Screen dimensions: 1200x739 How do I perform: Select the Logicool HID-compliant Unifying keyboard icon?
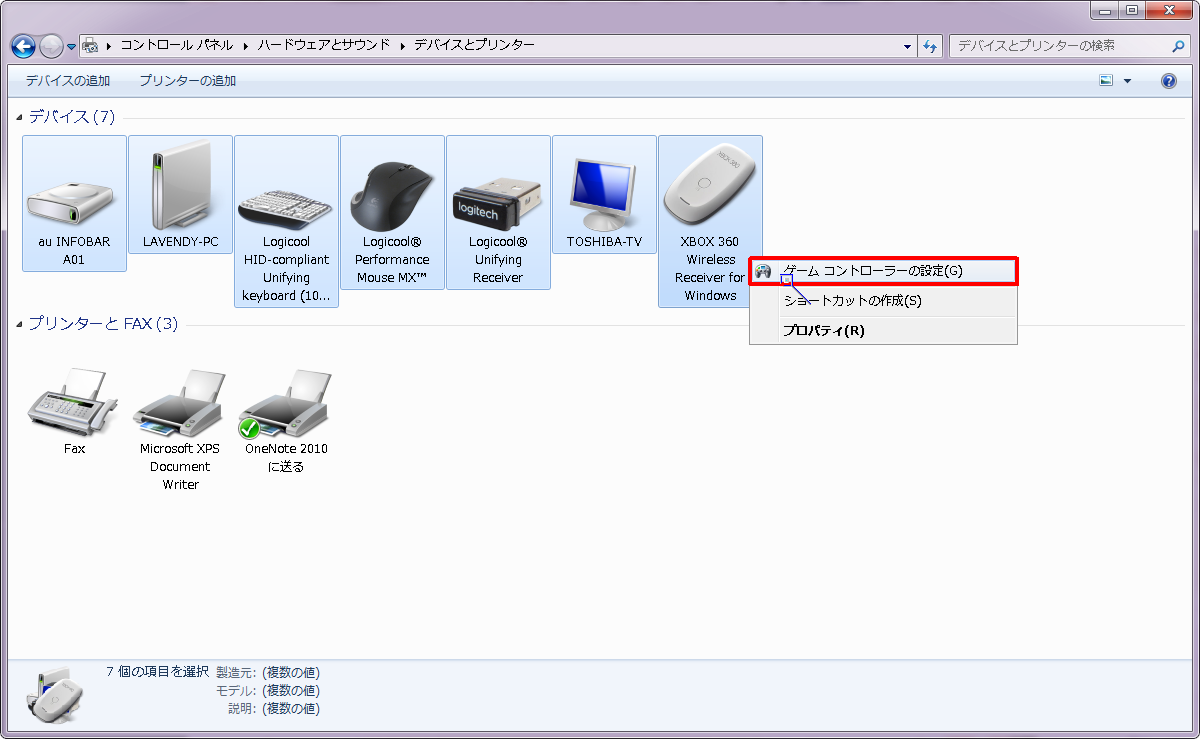(286, 221)
